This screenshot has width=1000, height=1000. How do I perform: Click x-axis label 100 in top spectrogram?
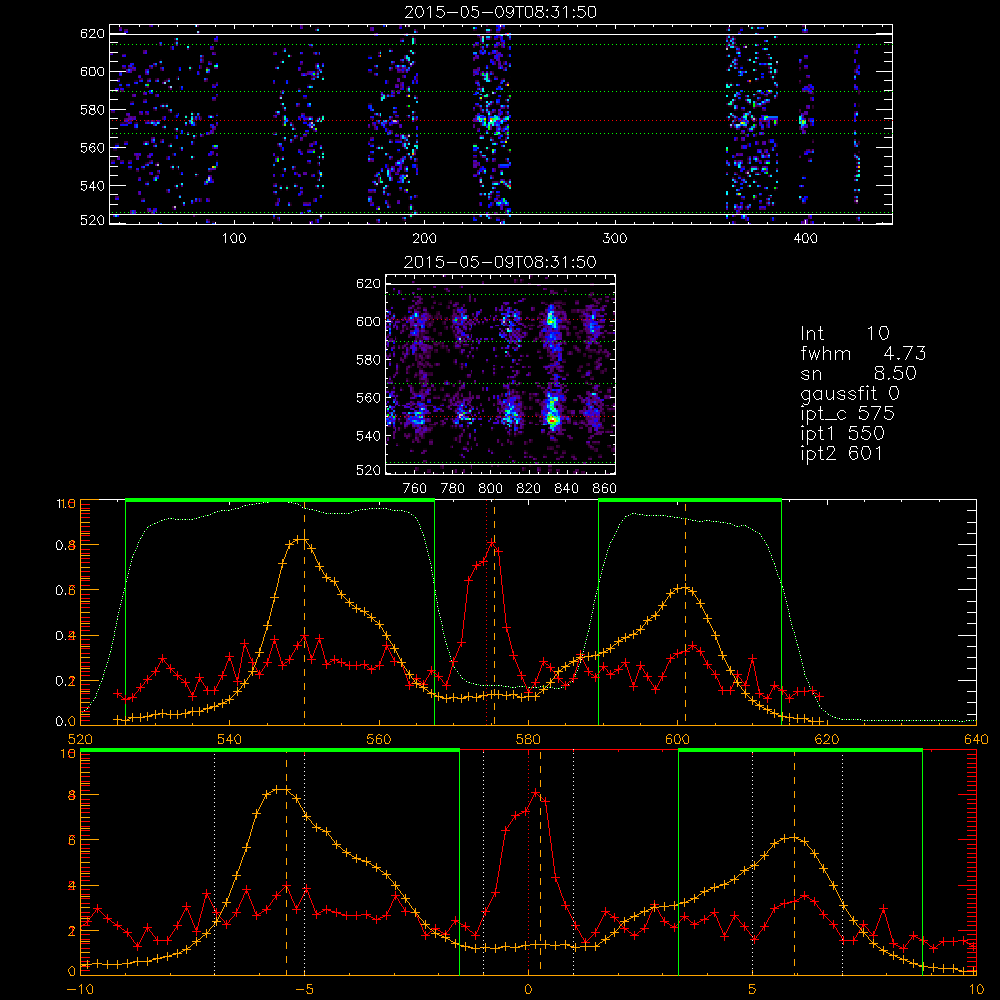pos(233,239)
